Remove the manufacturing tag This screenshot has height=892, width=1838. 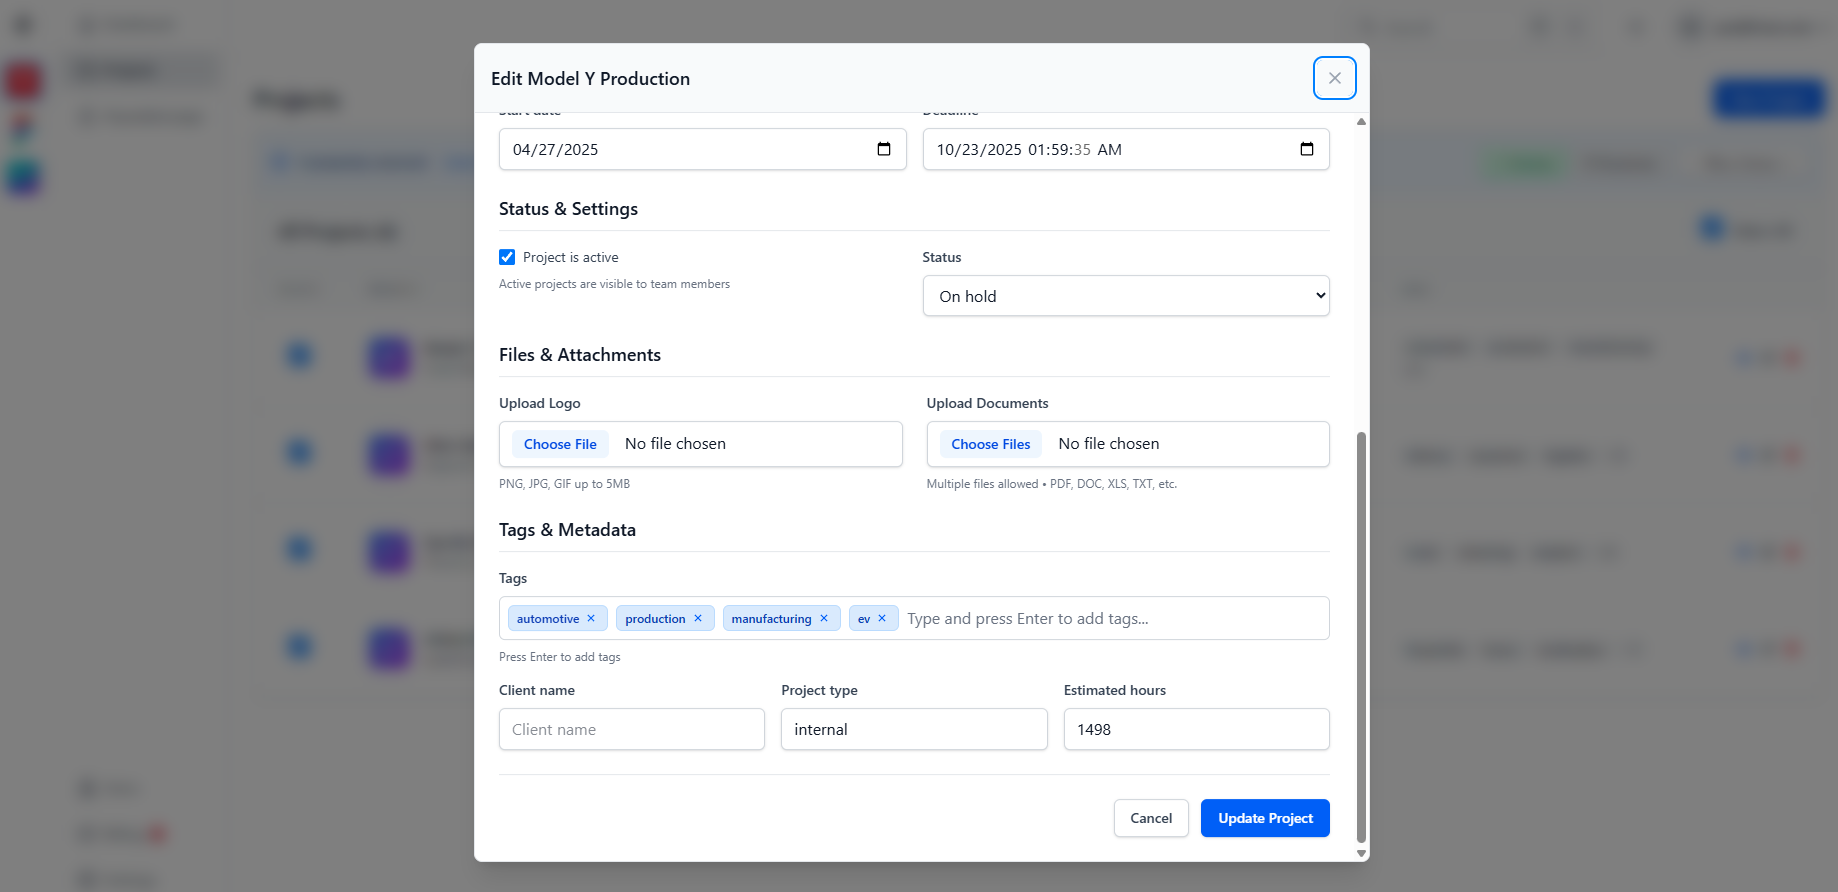coord(824,618)
